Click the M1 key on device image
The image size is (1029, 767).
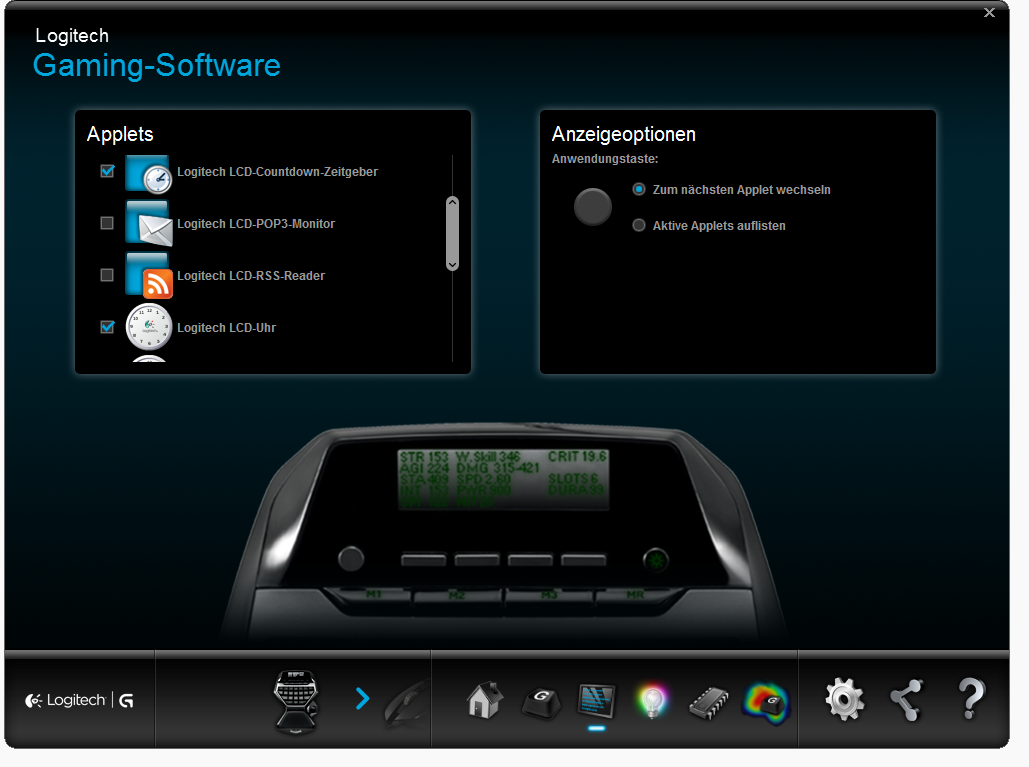[x=372, y=594]
